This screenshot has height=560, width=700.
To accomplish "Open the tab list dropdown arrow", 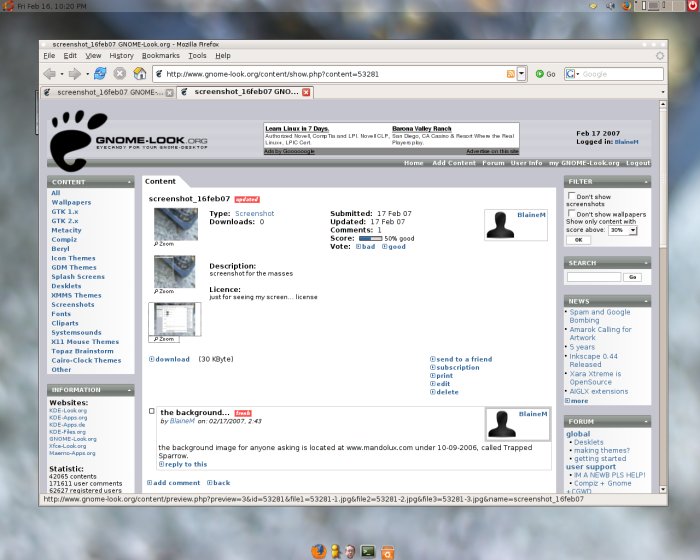I will coord(662,92).
